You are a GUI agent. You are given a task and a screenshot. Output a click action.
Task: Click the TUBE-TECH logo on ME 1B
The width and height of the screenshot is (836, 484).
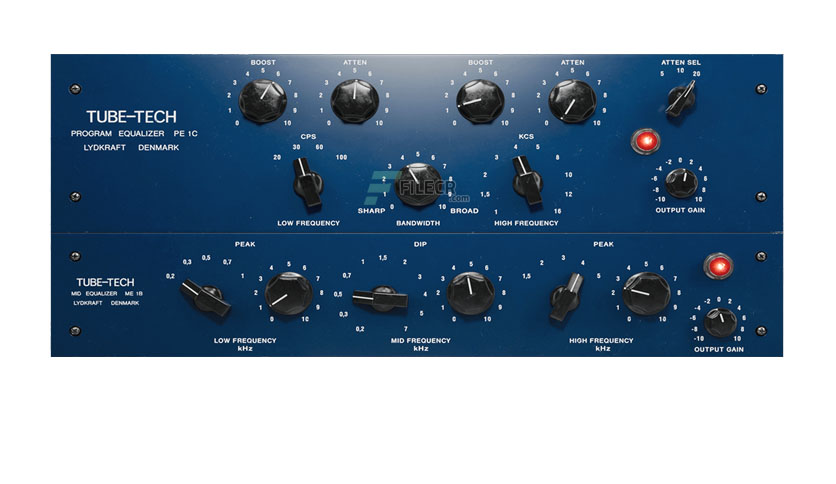[105, 282]
